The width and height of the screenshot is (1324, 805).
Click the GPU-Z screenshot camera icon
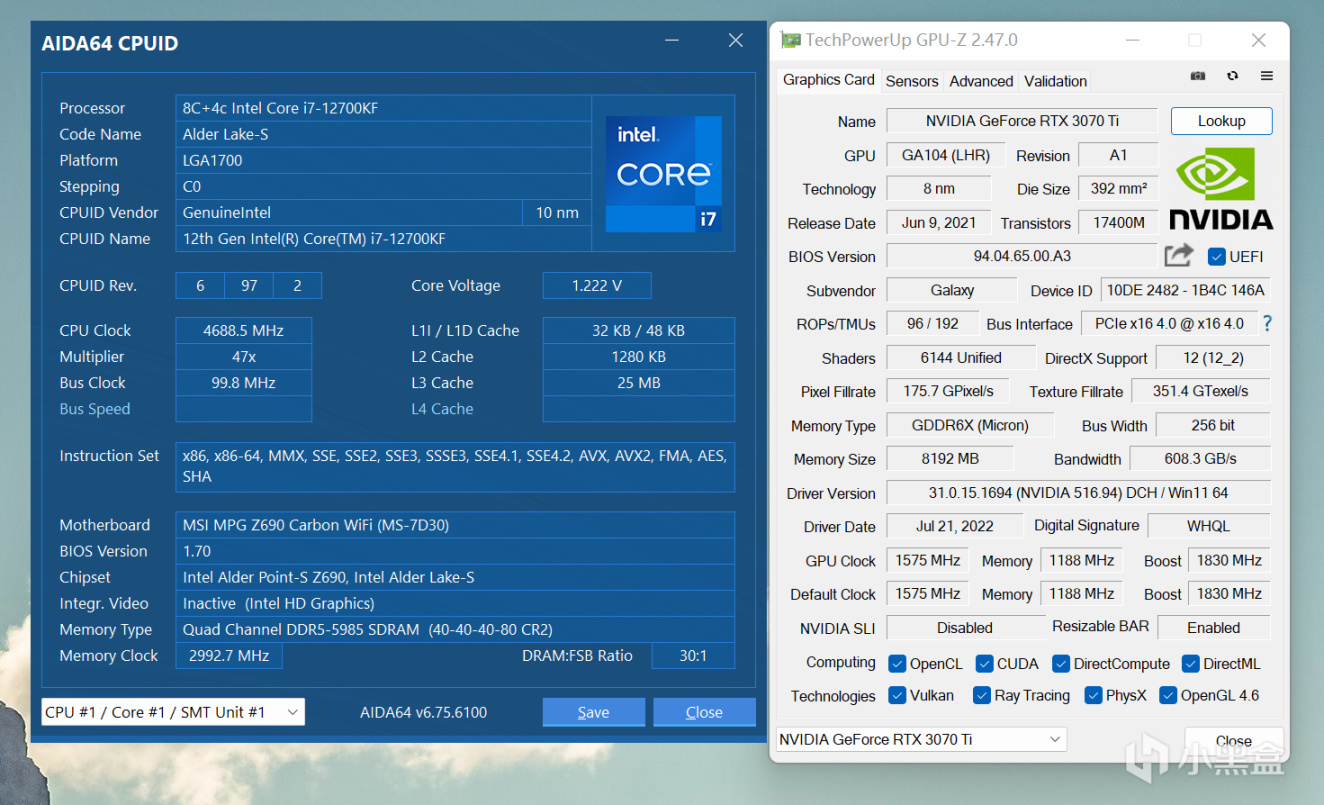click(1198, 77)
